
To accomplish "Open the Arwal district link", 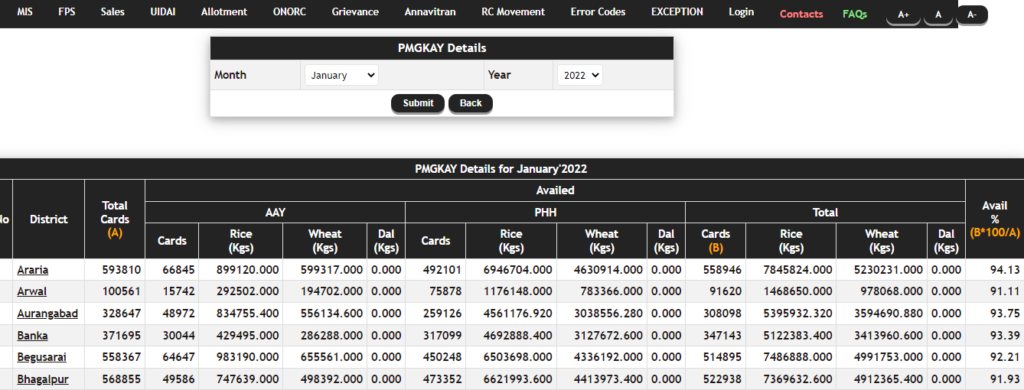I will pos(32,291).
